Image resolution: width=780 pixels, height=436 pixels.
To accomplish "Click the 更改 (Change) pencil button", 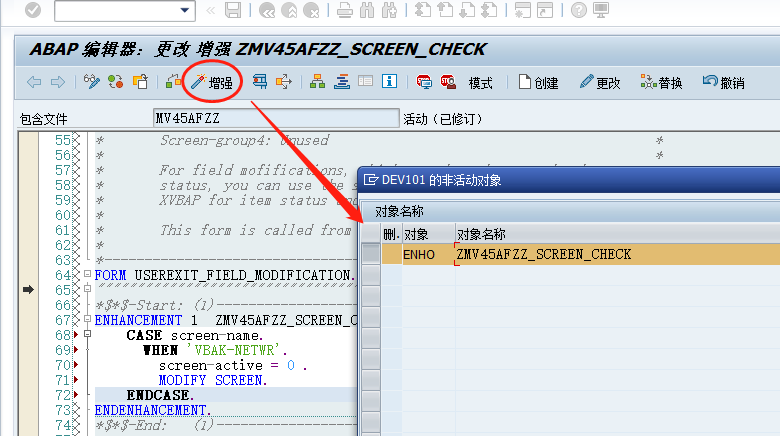I will [600, 82].
